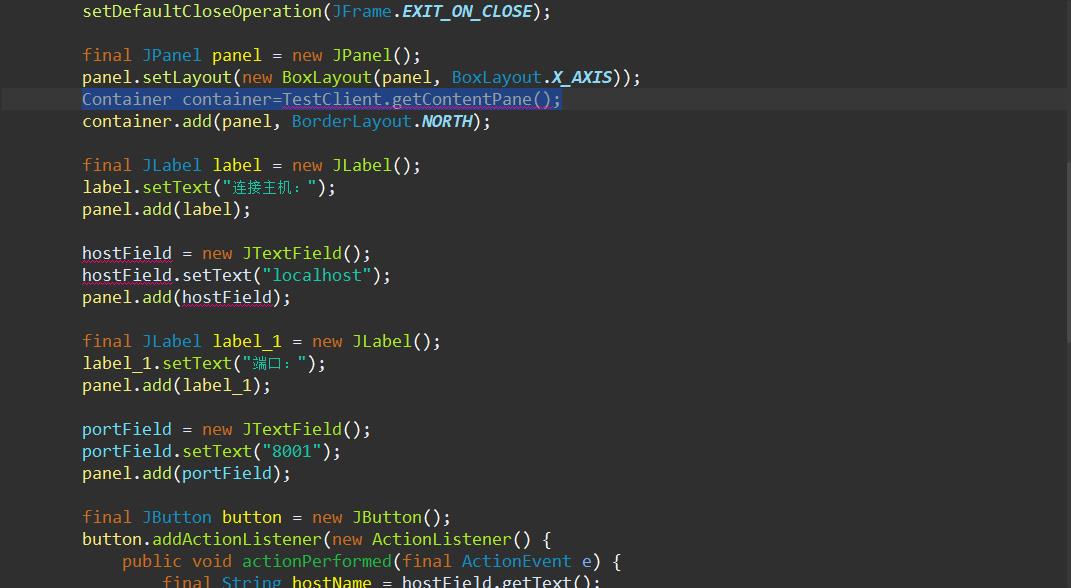The height and width of the screenshot is (588, 1071).
Task: Click the panel.add(hostField) line
Action: pos(186,298)
